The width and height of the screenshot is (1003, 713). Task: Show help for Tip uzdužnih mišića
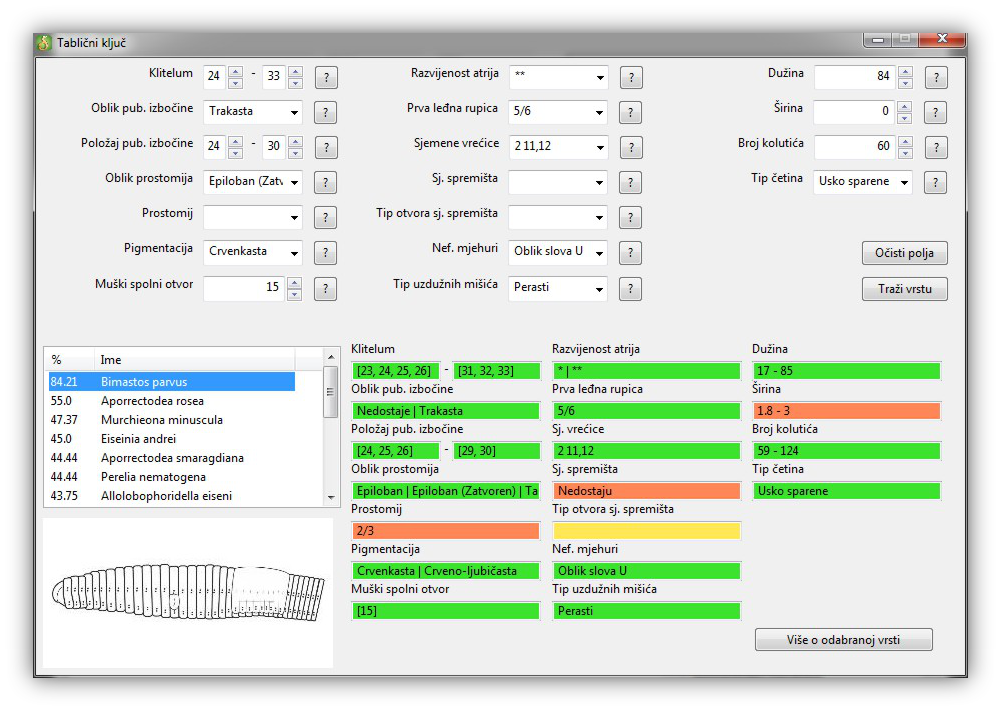(x=630, y=289)
